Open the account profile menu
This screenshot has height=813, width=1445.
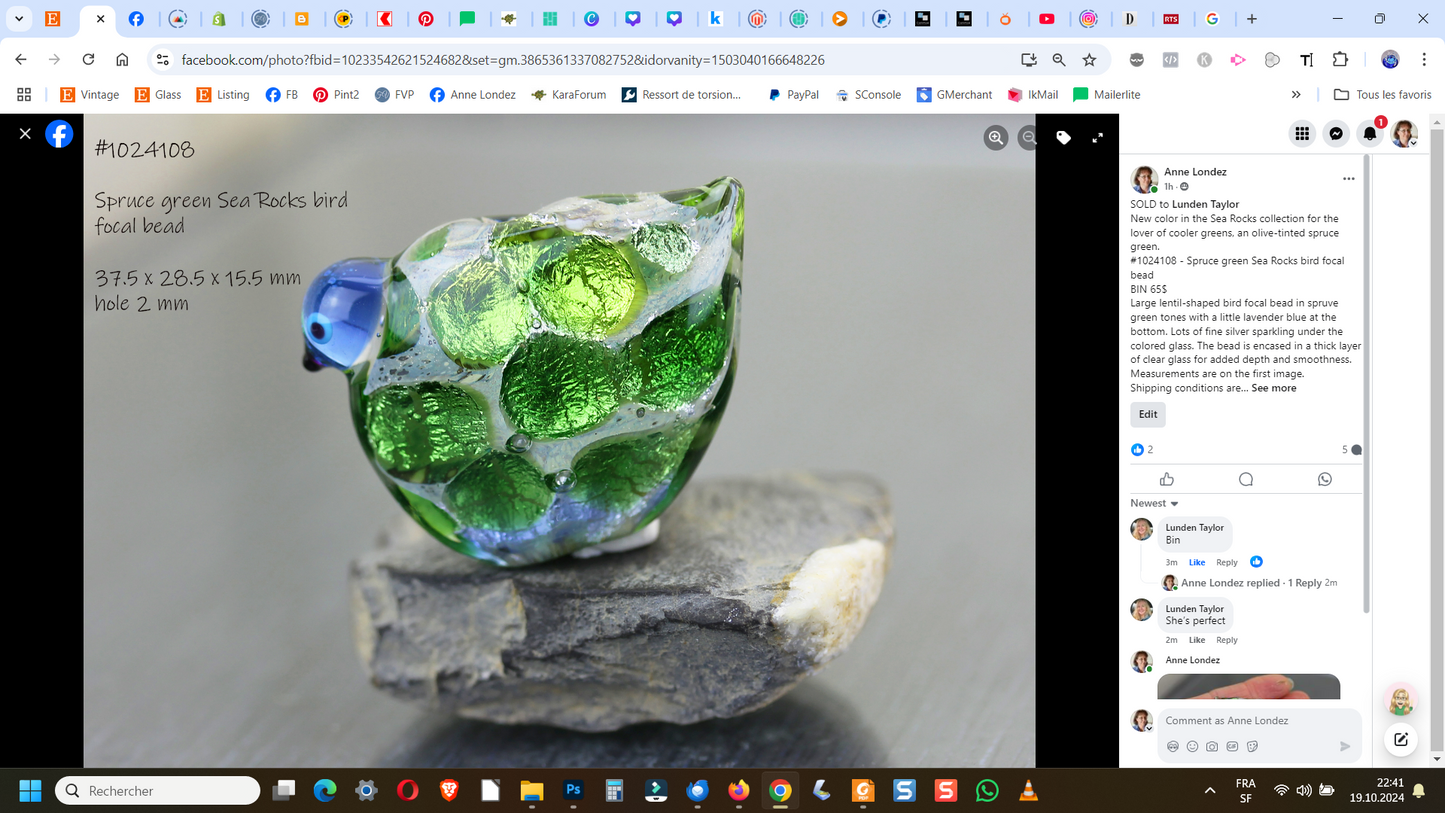(x=1404, y=133)
